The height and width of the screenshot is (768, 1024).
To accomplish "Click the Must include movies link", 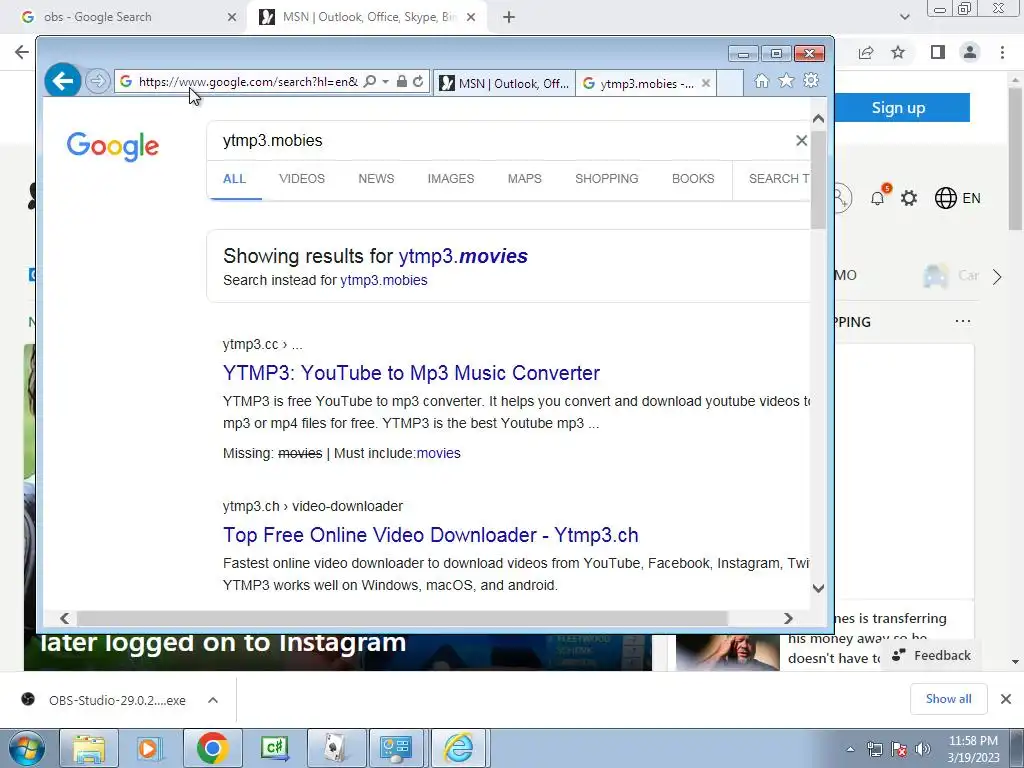I will [438, 453].
